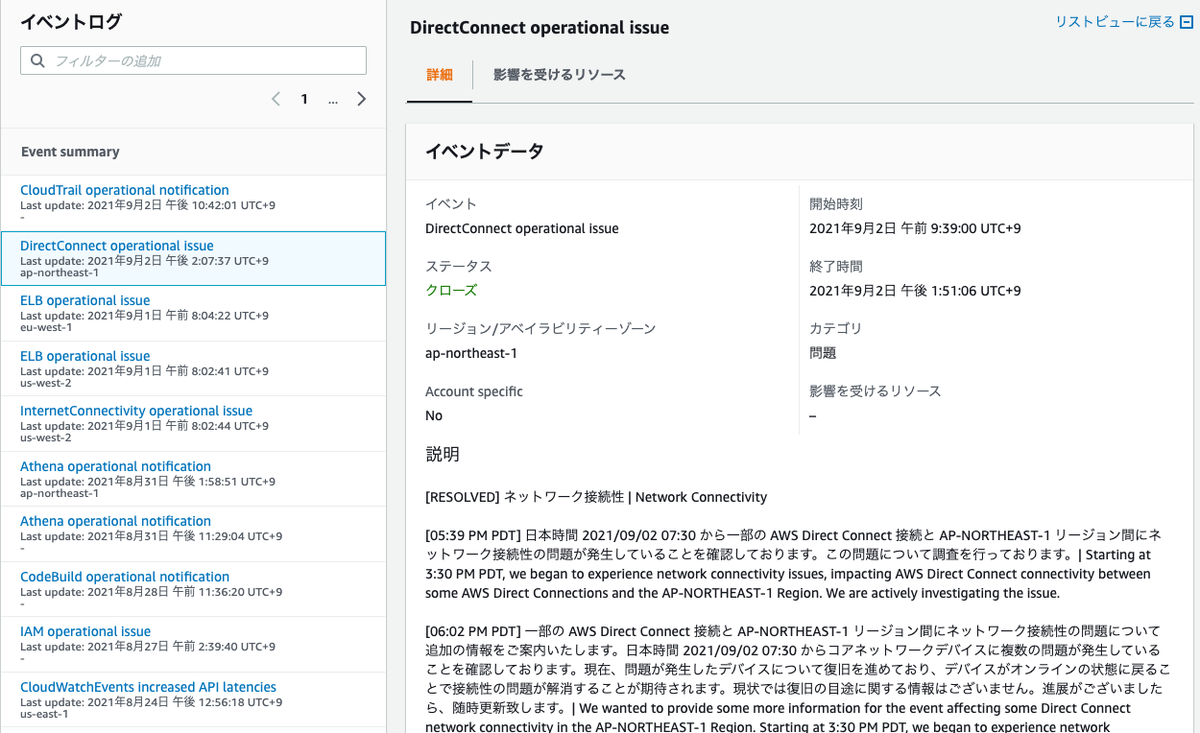Go to next page of event log

(362, 99)
